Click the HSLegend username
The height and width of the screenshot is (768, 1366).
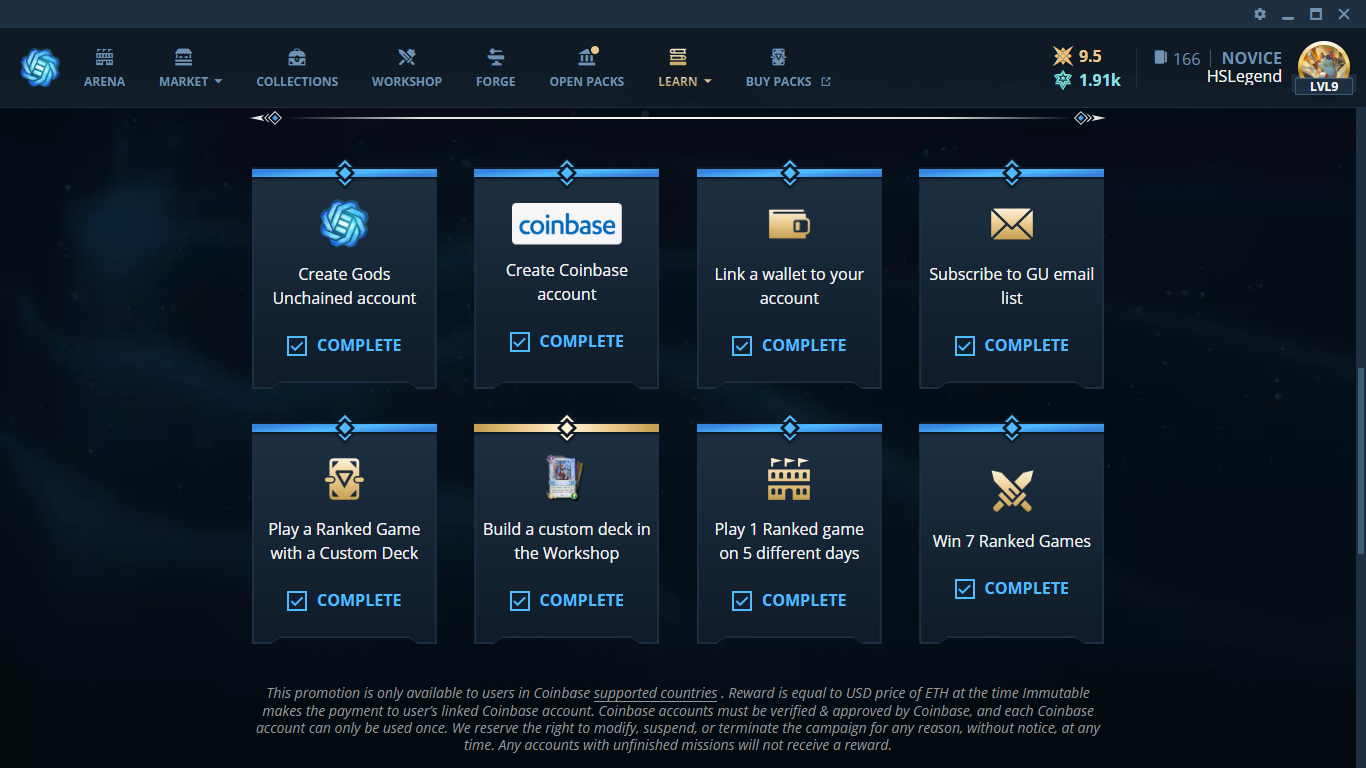[x=1244, y=77]
